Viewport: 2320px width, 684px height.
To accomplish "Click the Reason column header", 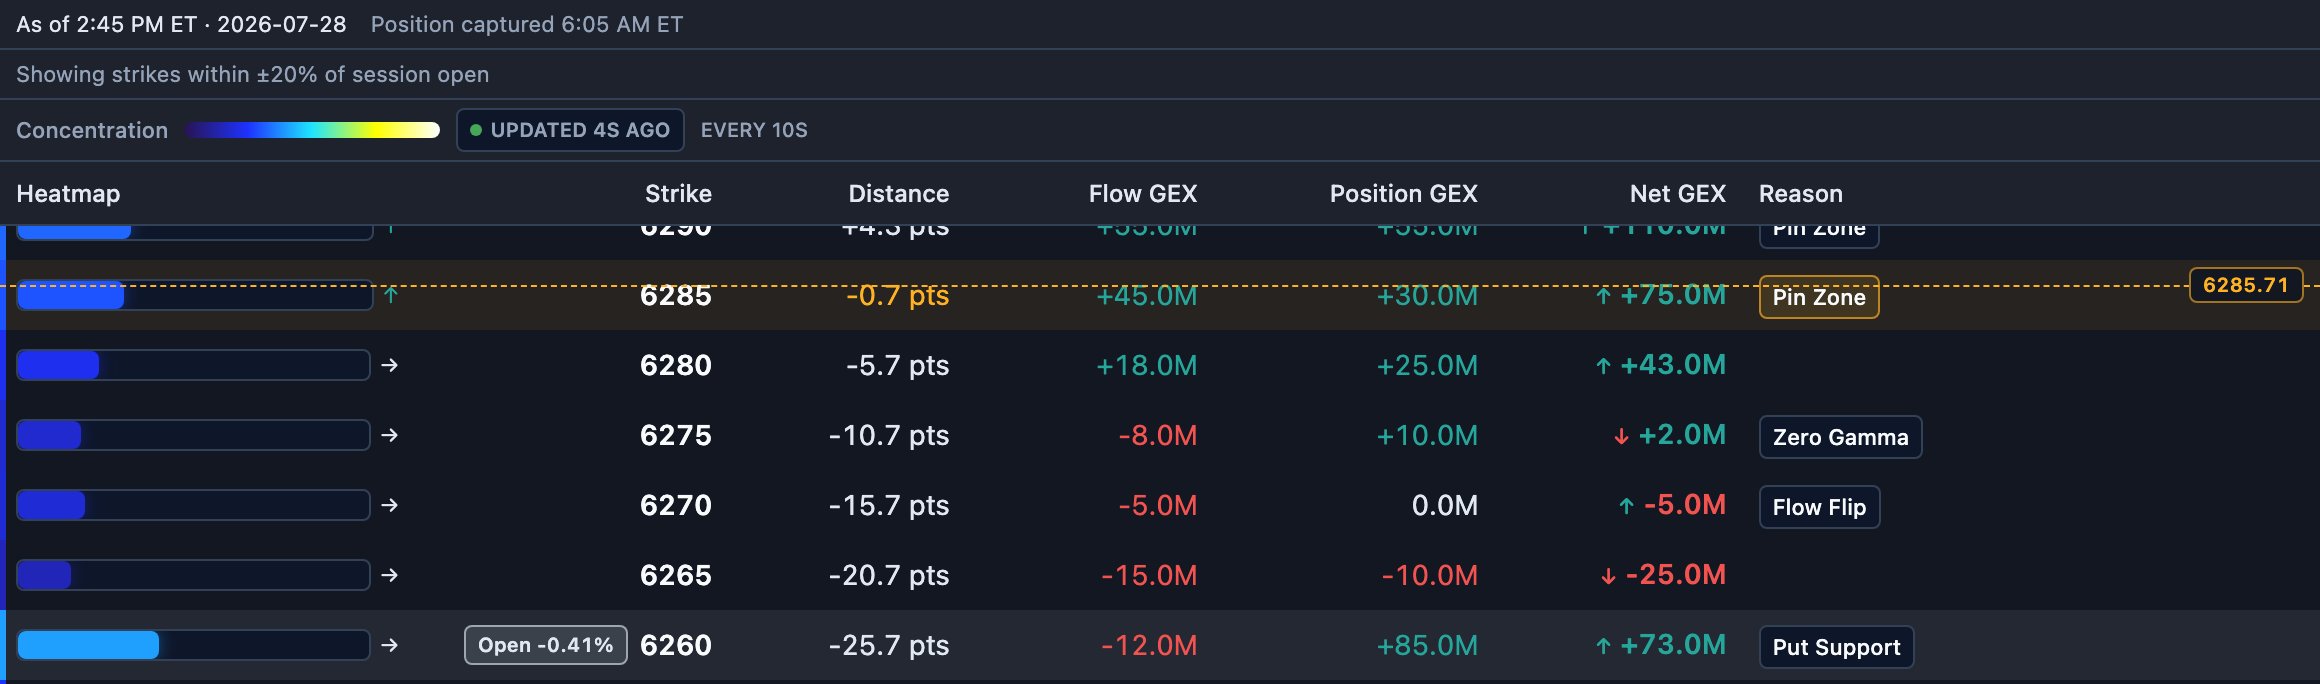I will [1801, 194].
